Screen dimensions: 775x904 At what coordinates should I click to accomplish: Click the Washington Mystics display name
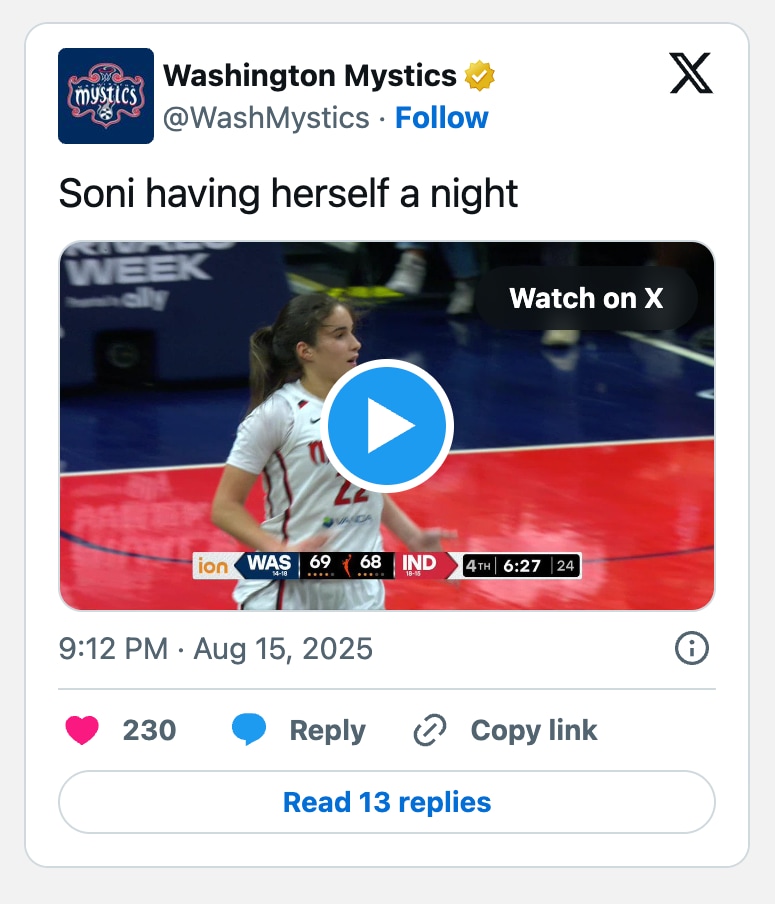310,75
